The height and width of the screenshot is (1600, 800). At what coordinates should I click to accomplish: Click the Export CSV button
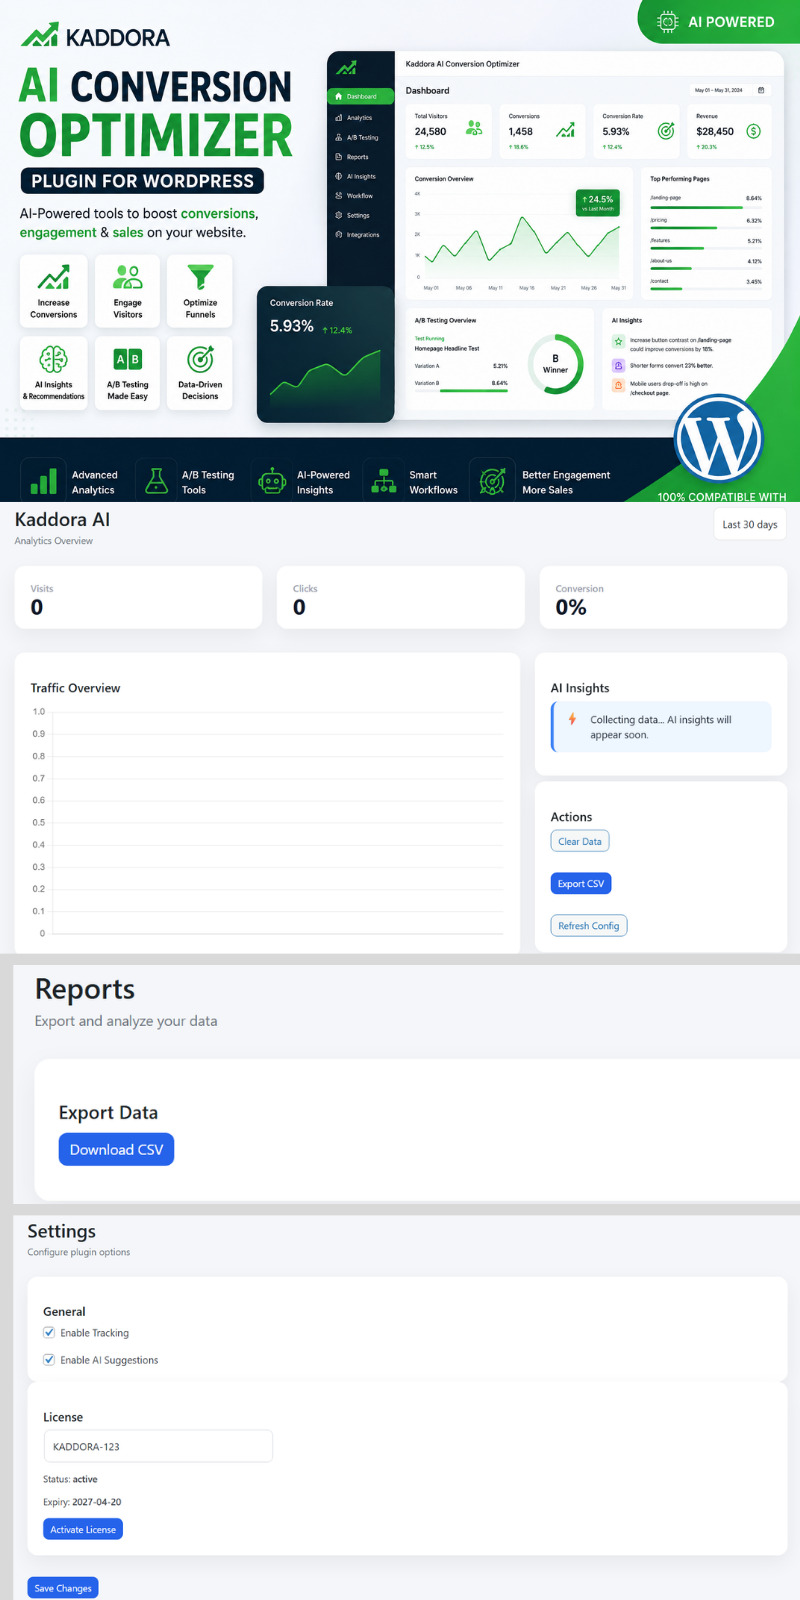point(581,883)
